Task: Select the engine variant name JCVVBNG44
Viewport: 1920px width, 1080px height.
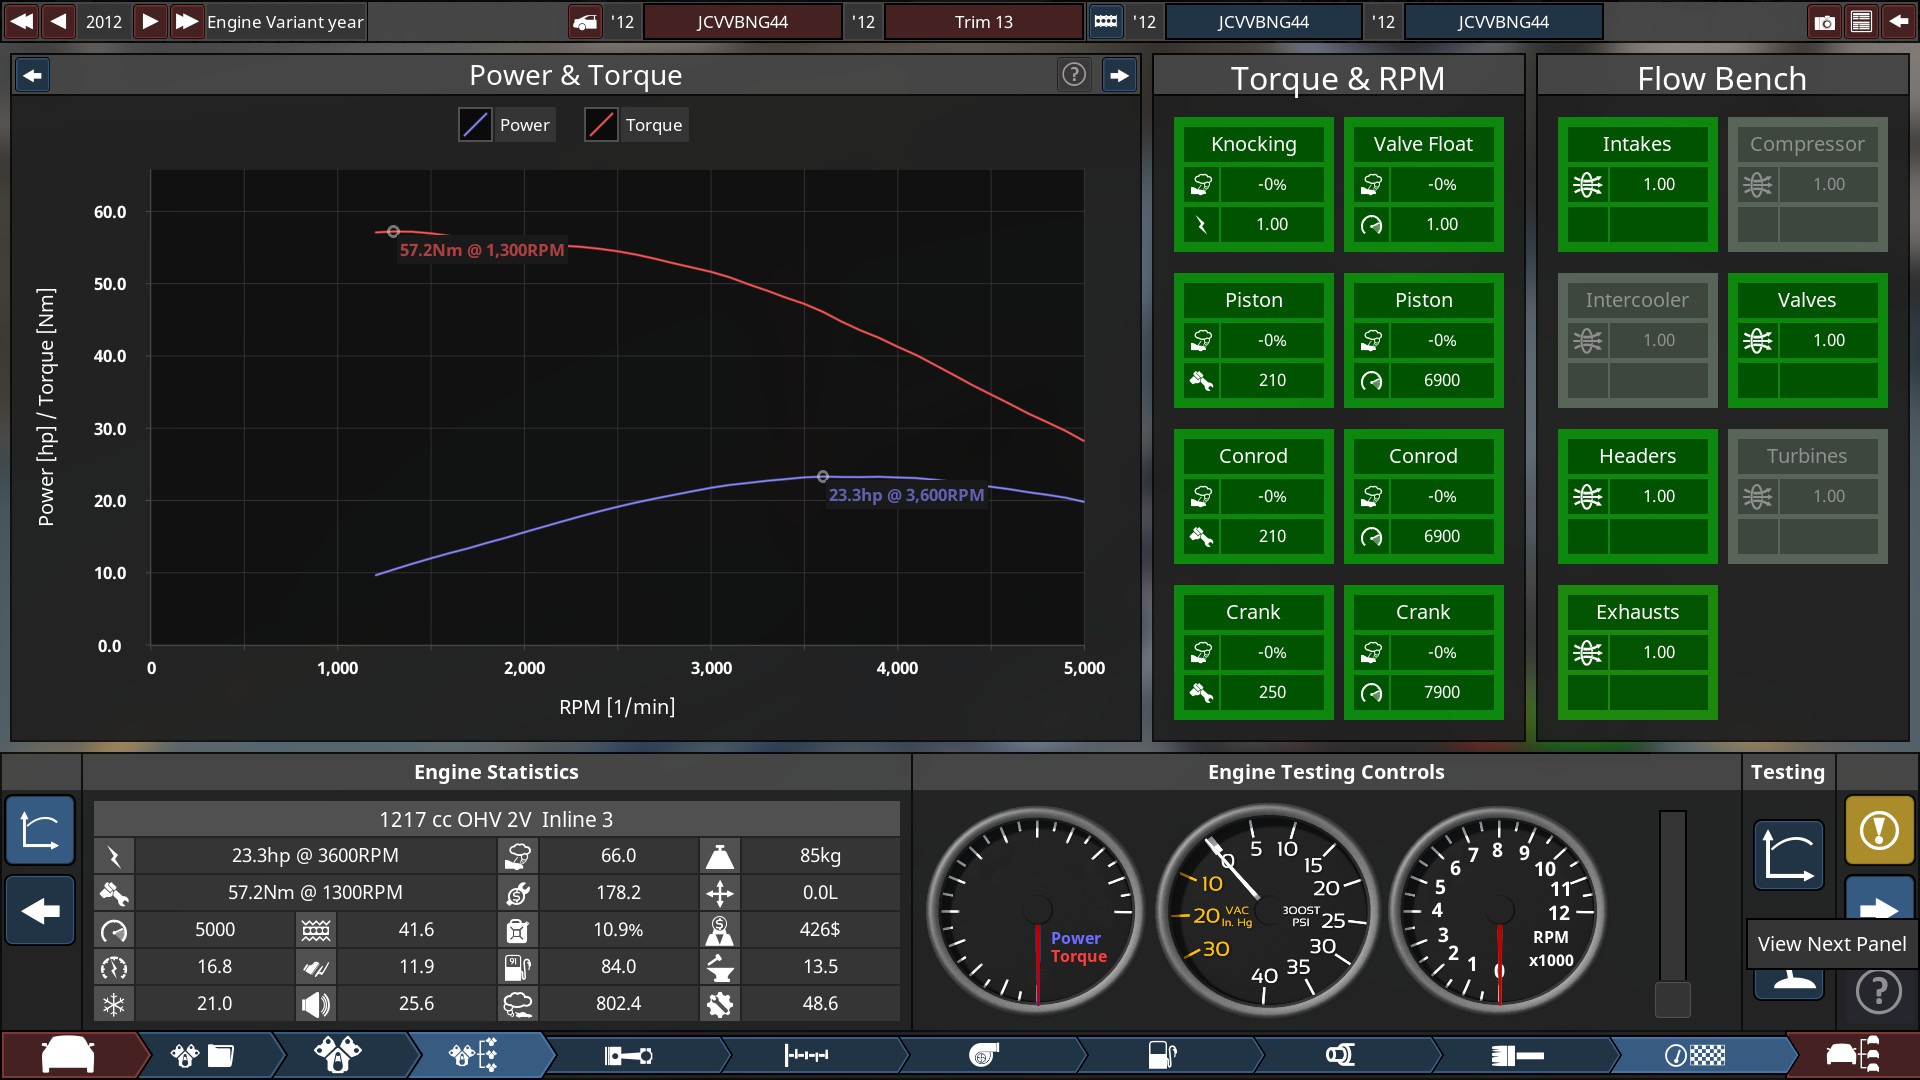Action: pyautogui.click(x=1503, y=21)
